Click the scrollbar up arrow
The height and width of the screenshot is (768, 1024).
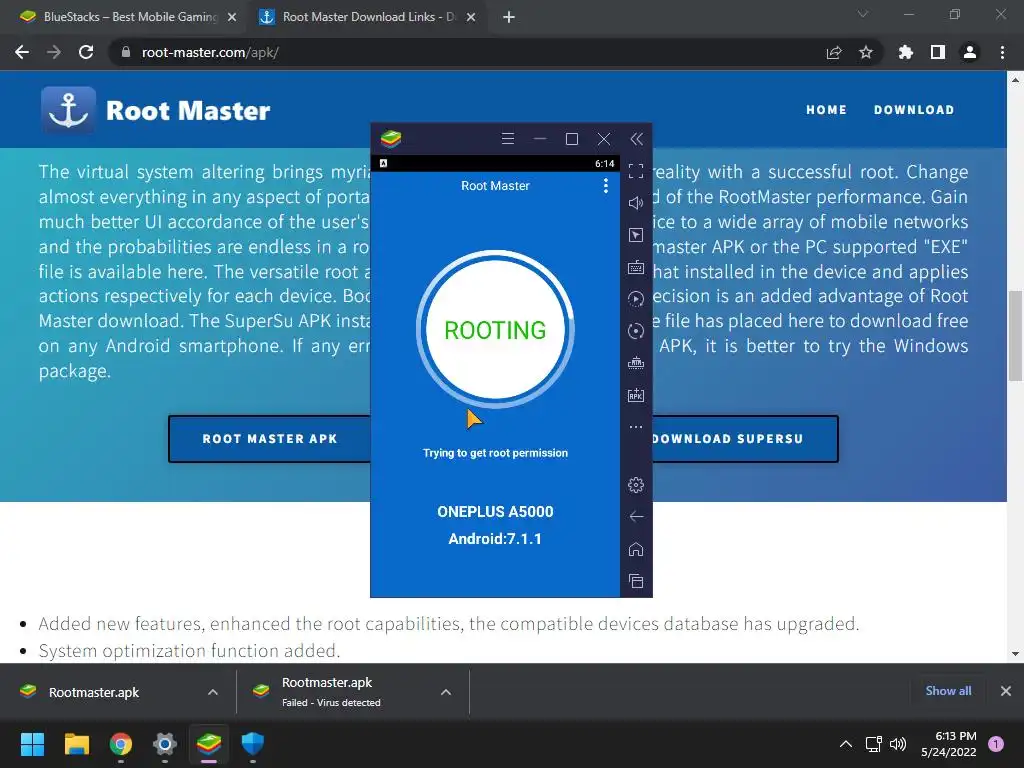(1015, 80)
